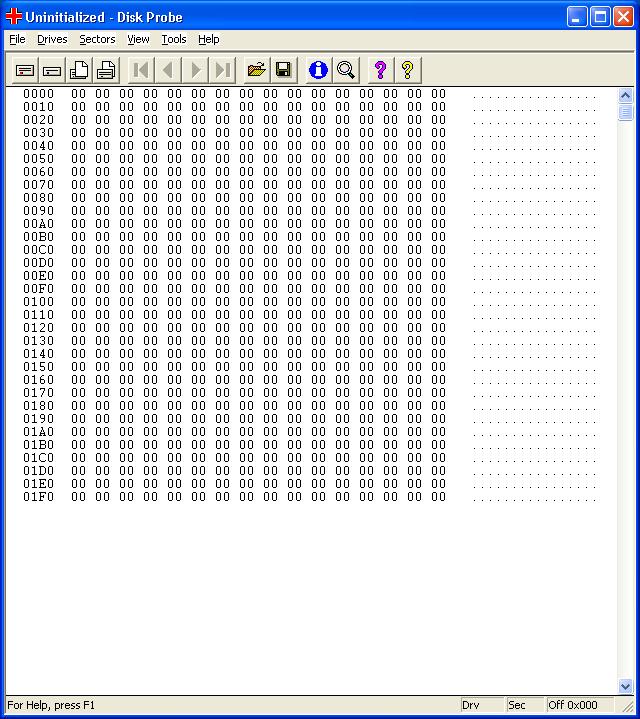Maximize the Disk Probe window
Viewport: 640px width, 719px height.
[600, 17]
